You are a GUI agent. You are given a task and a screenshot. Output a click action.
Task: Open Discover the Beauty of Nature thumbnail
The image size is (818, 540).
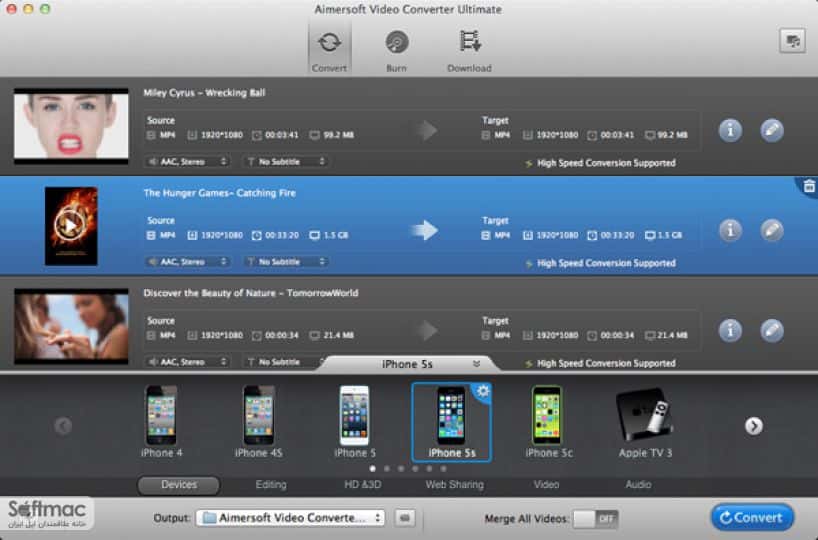coord(71,326)
